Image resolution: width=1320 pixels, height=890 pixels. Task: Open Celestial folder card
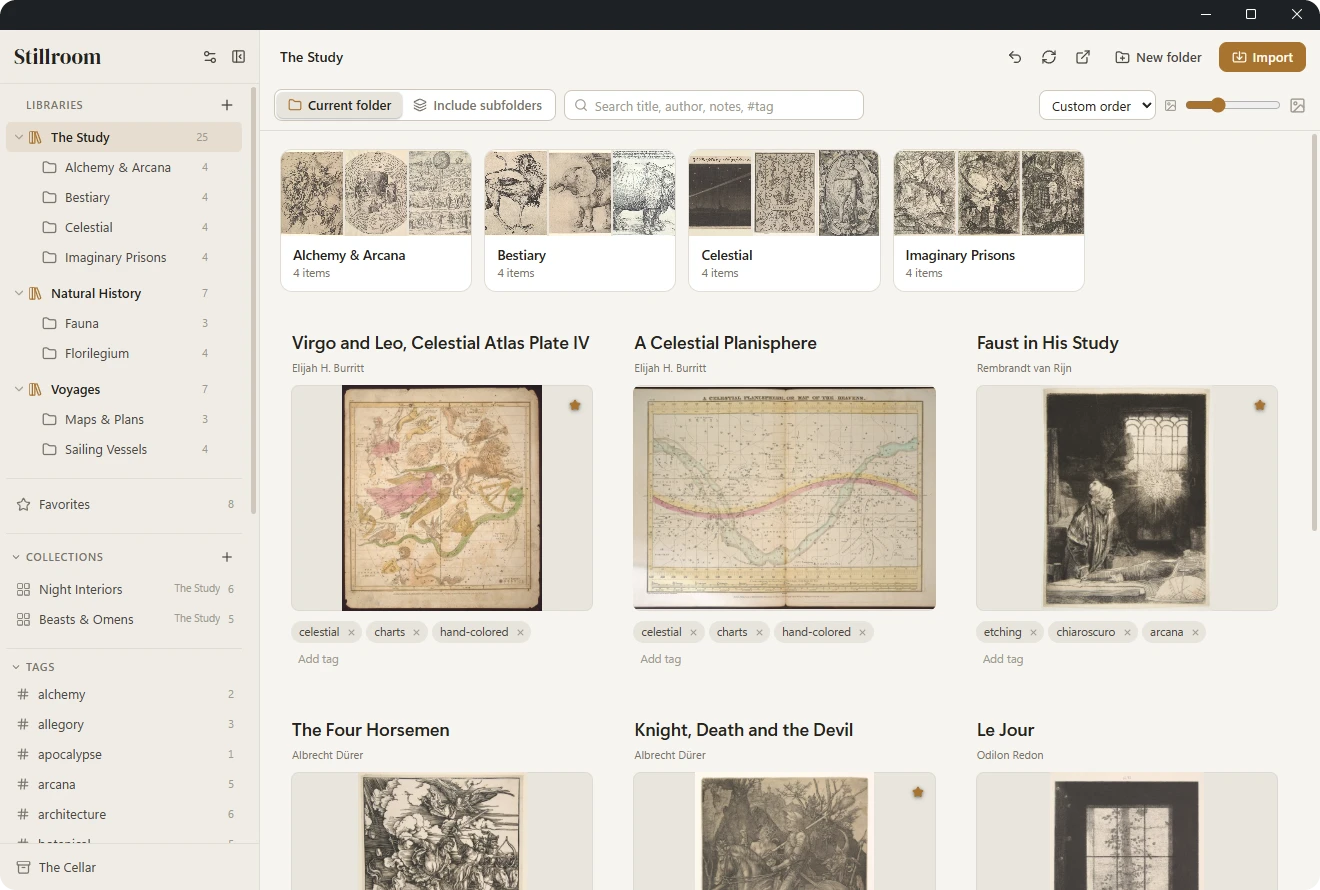coord(784,221)
